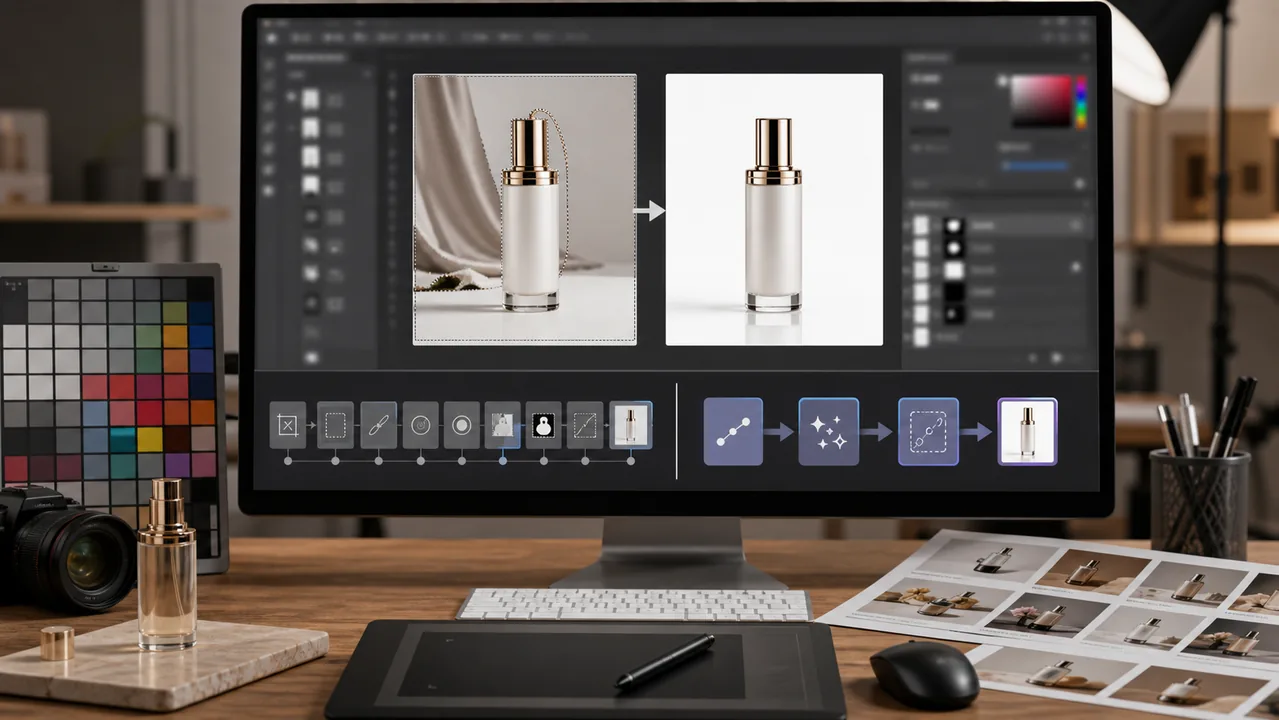Click timeline dot beneath the diagonal line step
This screenshot has height=720, width=1279.
pyautogui.click(x=585, y=461)
